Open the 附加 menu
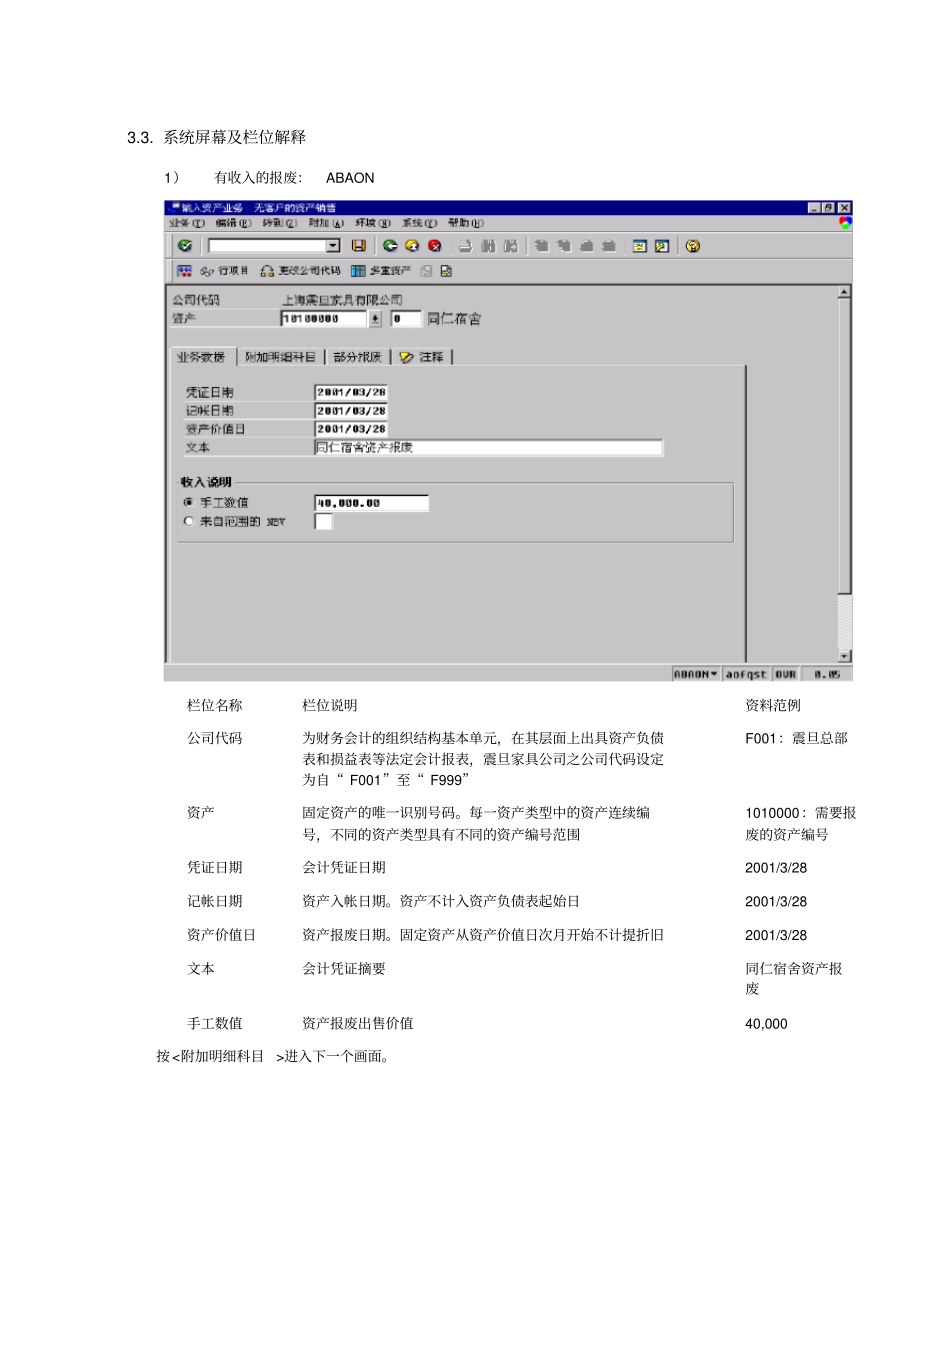This screenshot has width=950, height=1346. click(326, 223)
